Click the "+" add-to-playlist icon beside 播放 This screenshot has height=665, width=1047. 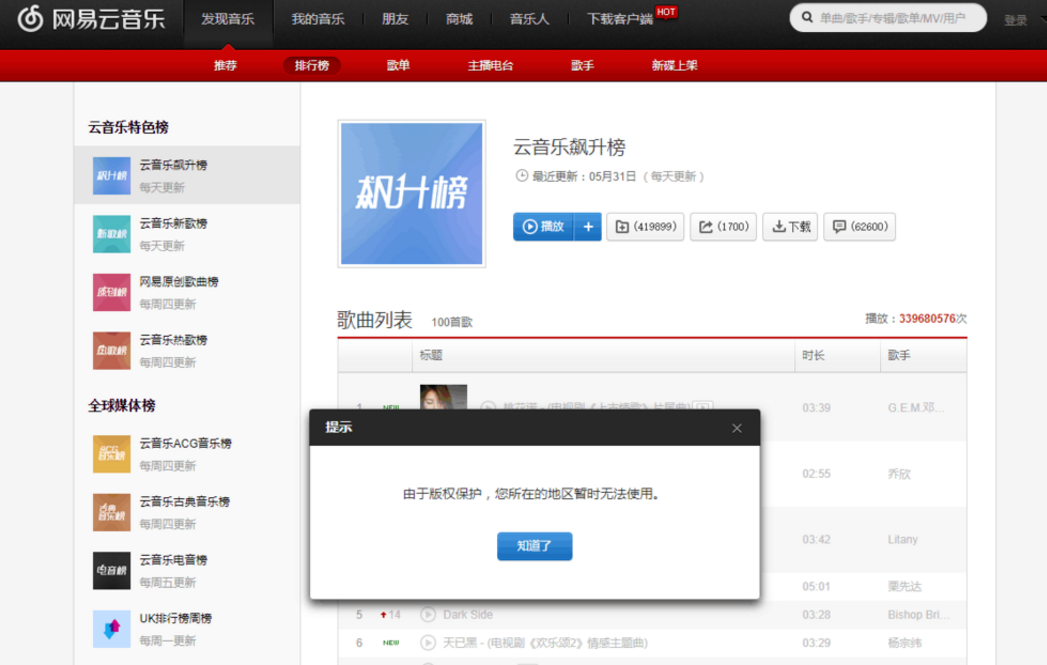coord(588,226)
